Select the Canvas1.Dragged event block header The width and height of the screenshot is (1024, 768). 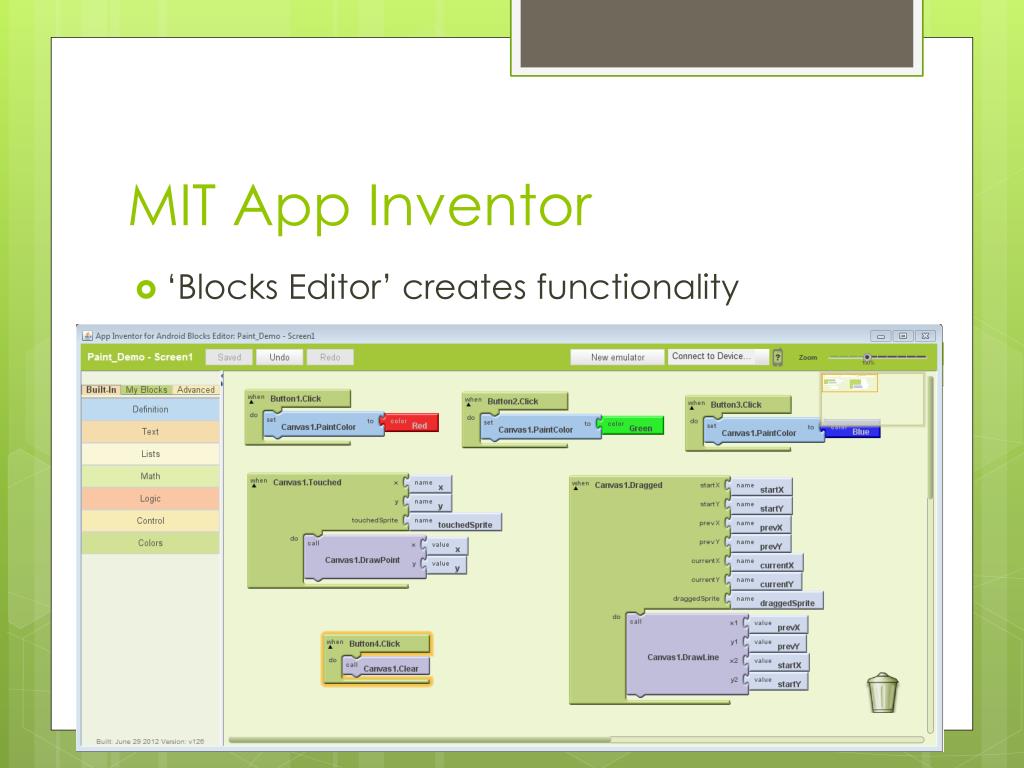628,485
